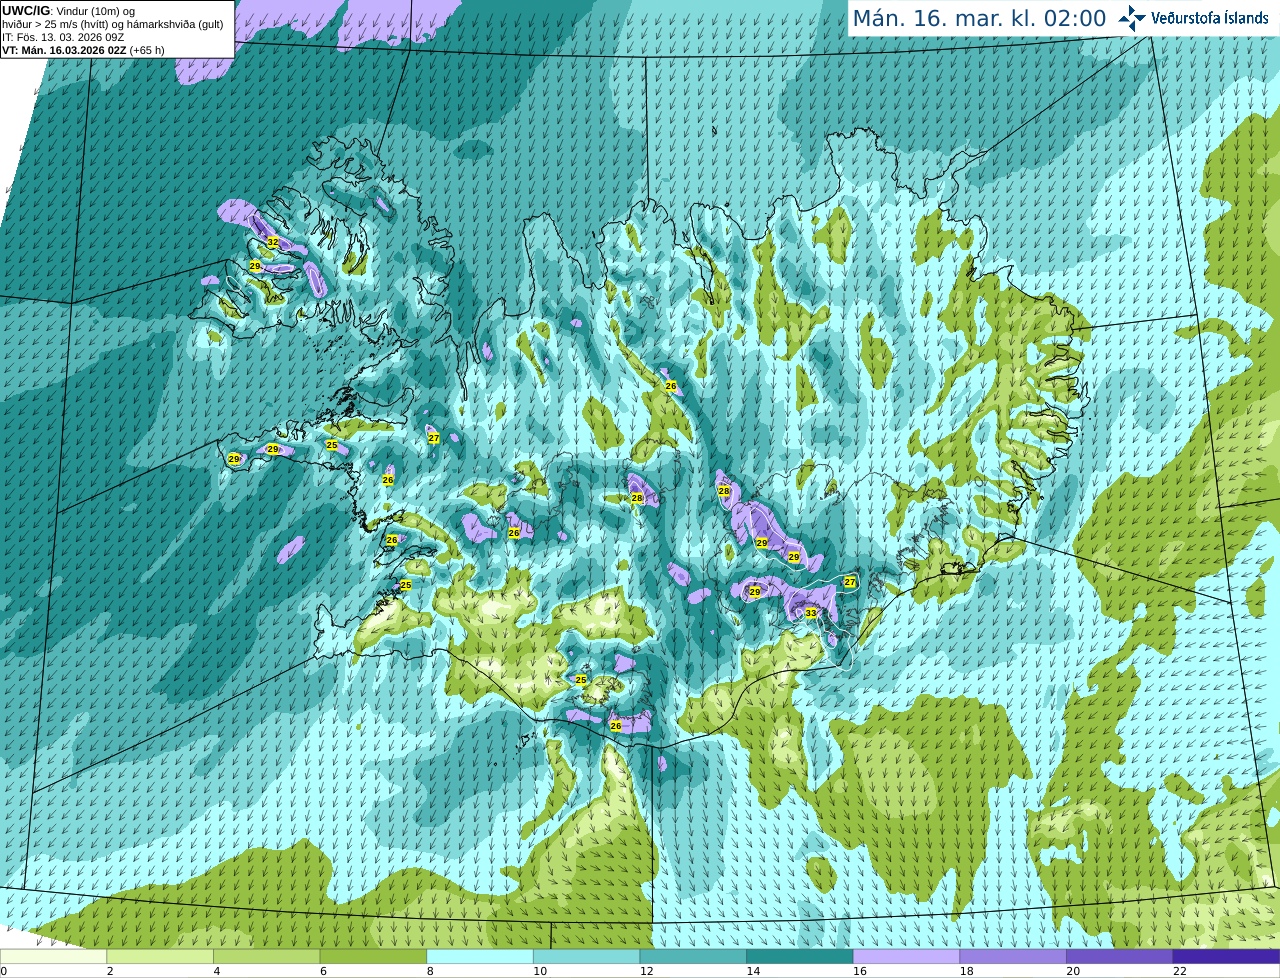Image resolution: width=1280 pixels, height=978 pixels.
Task: Pick the 14–16 m/s dark teal swatch
Action: 800,956
